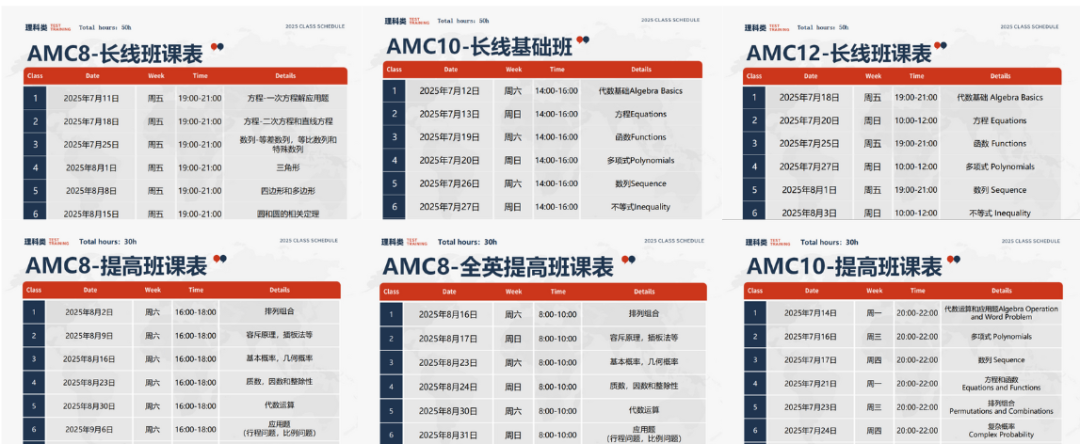Select the date cell "2025年7月12日"

pos(450,91)
